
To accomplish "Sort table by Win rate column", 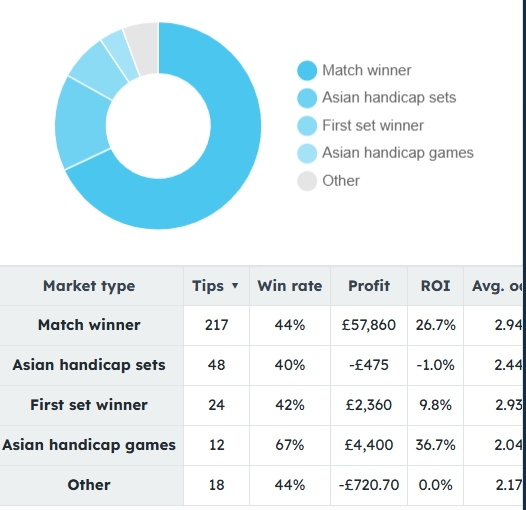I will pos(290,286).
